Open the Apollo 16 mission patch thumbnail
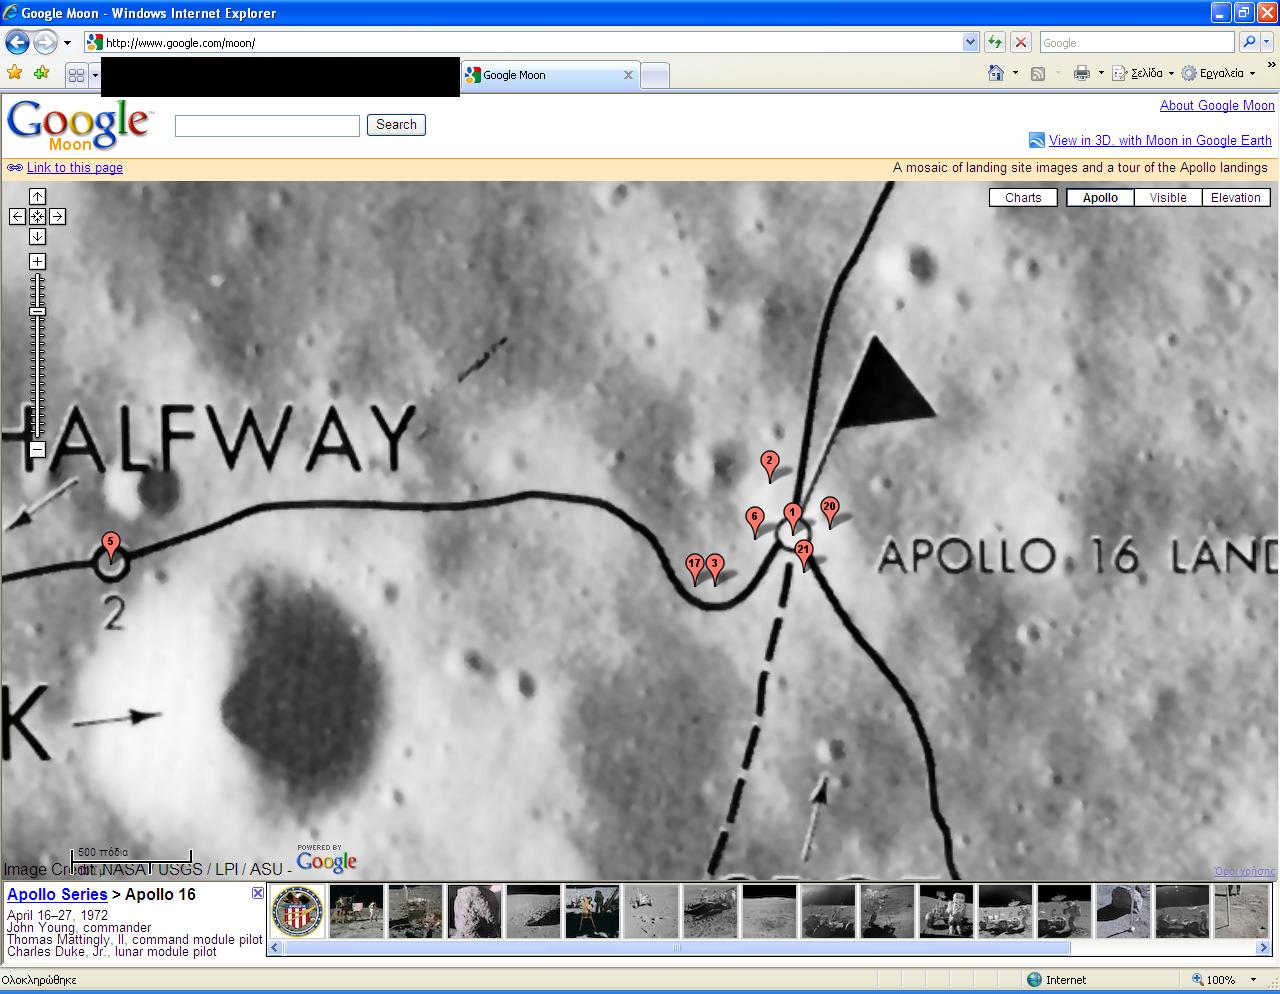This screenshot has width=1280, height=994. point(298,911)
